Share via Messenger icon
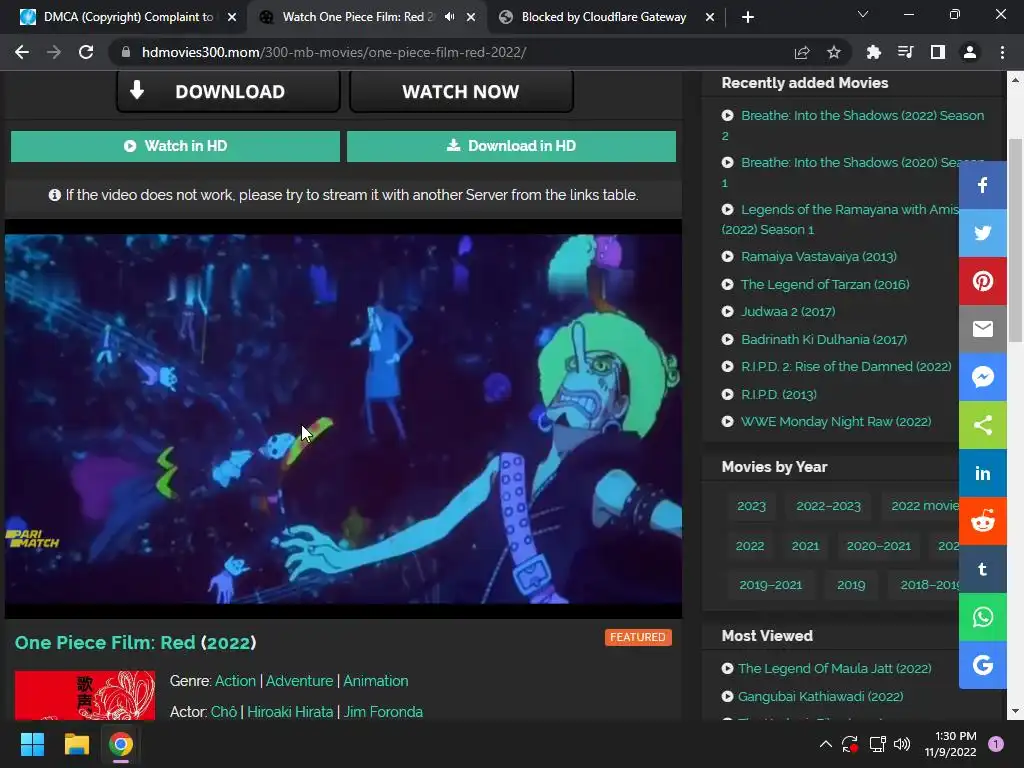The image size is (1024, 768). point(982,377)
